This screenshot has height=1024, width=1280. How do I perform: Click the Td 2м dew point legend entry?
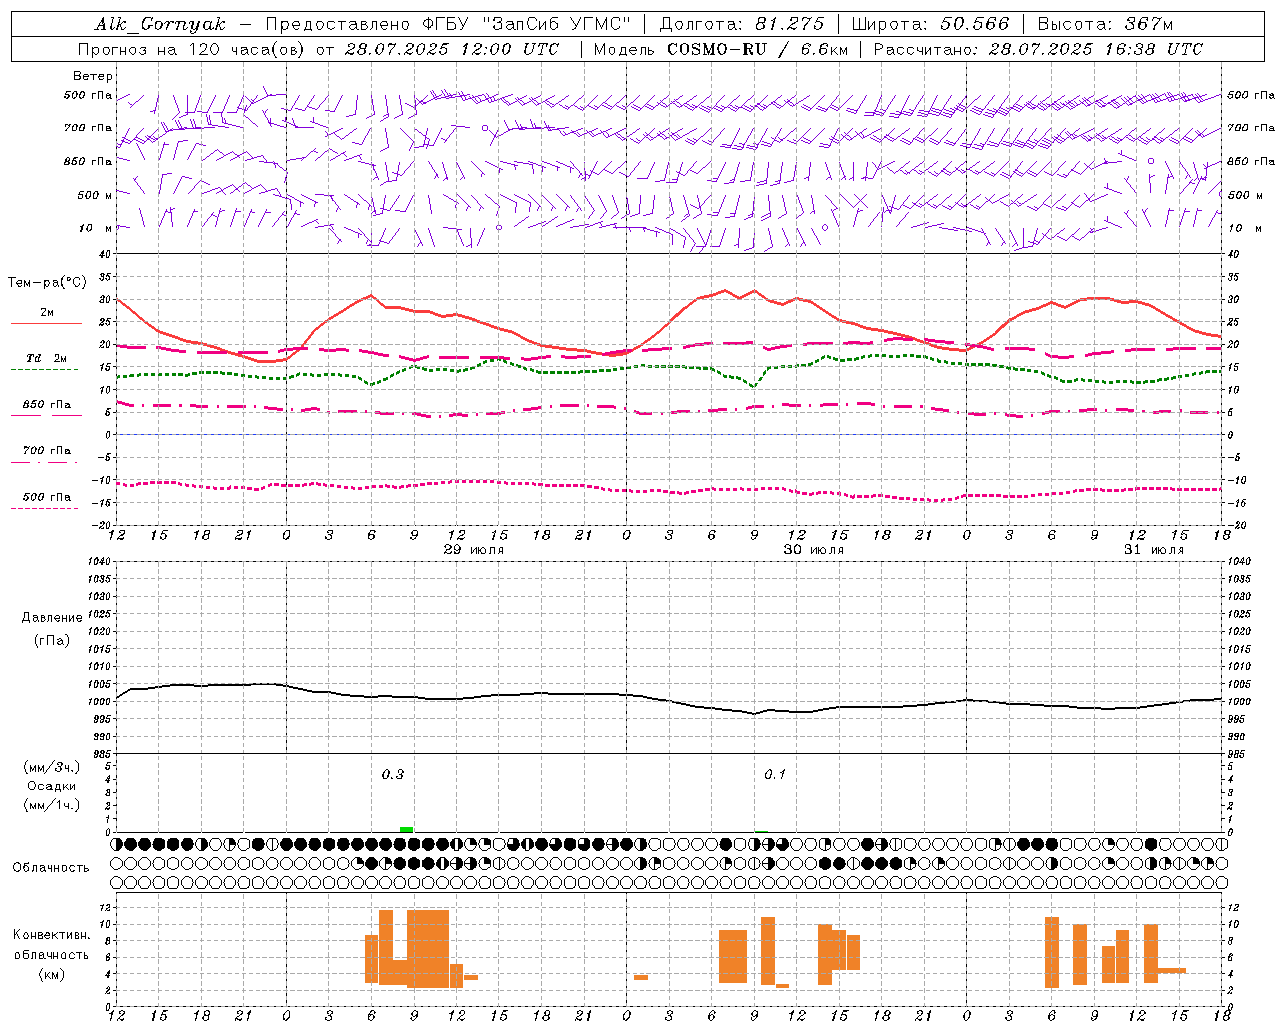click(x=46, y=358)
